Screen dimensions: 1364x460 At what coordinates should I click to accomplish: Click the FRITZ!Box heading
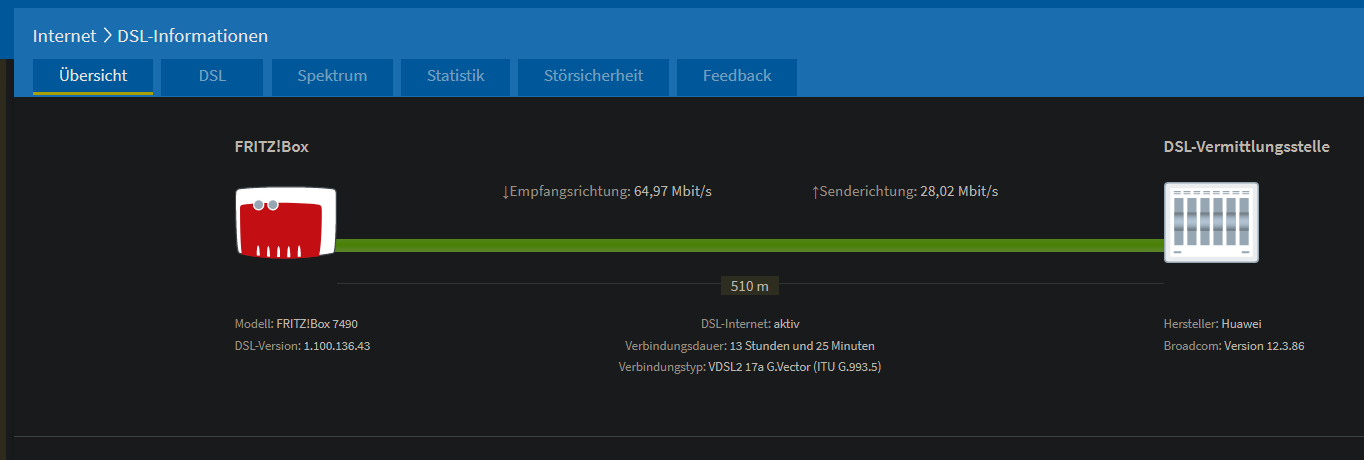coord(272,147)
